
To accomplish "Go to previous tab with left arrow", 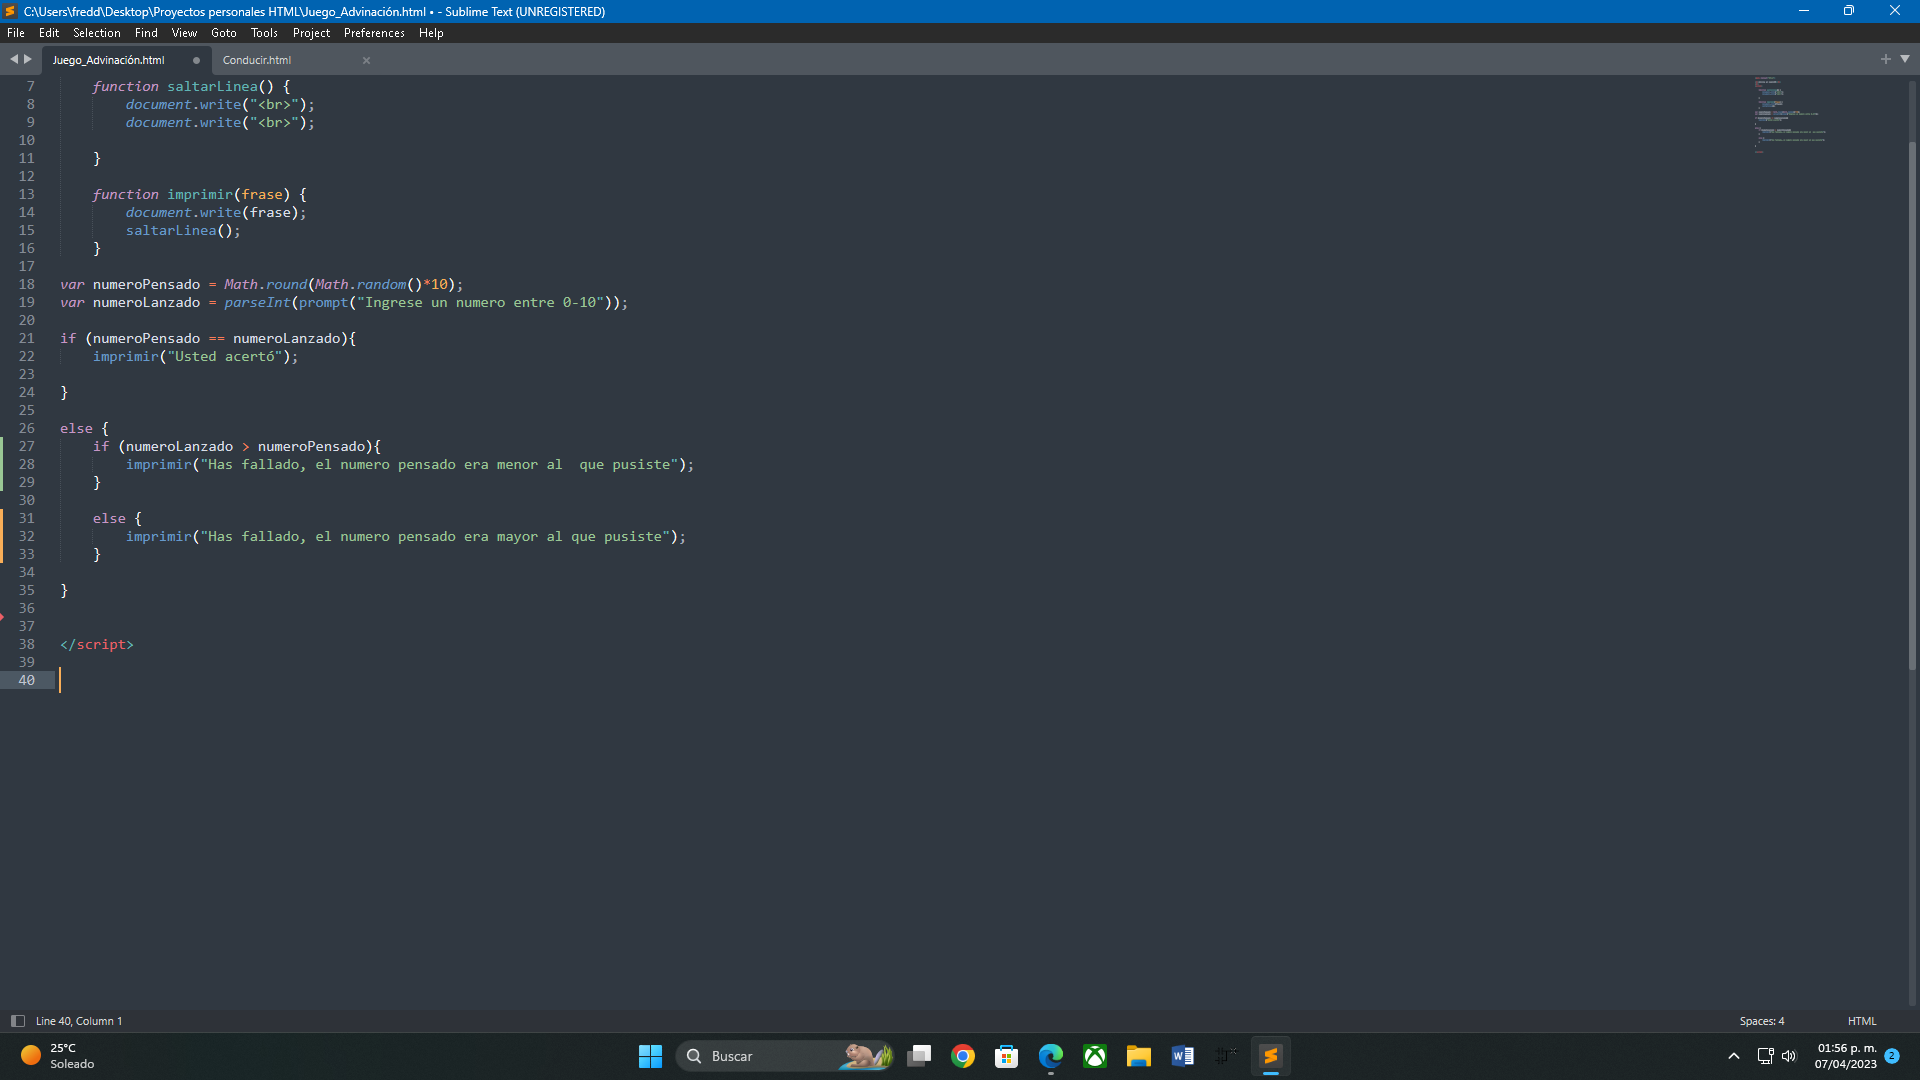I will pos(14,59).
